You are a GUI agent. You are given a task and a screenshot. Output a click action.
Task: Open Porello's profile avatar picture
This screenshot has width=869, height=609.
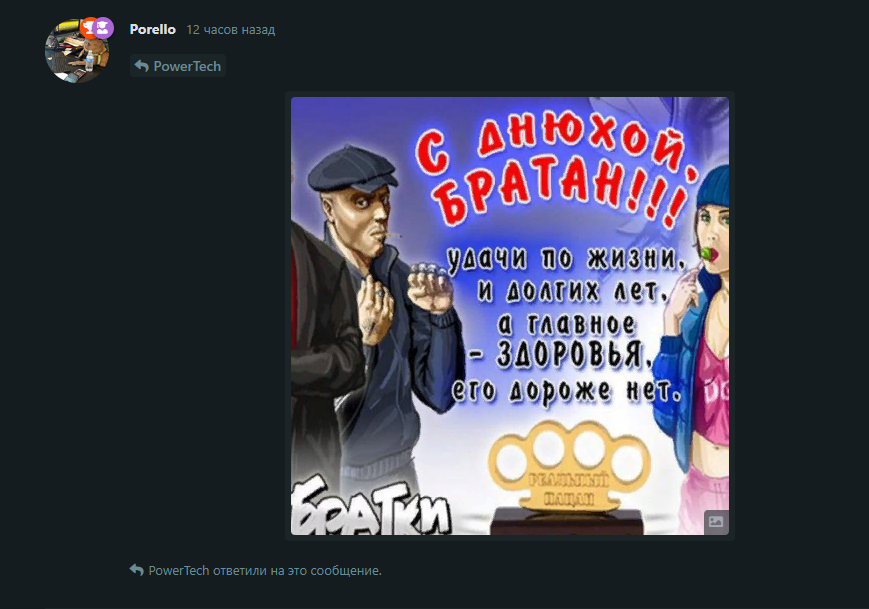pos(76,52)
